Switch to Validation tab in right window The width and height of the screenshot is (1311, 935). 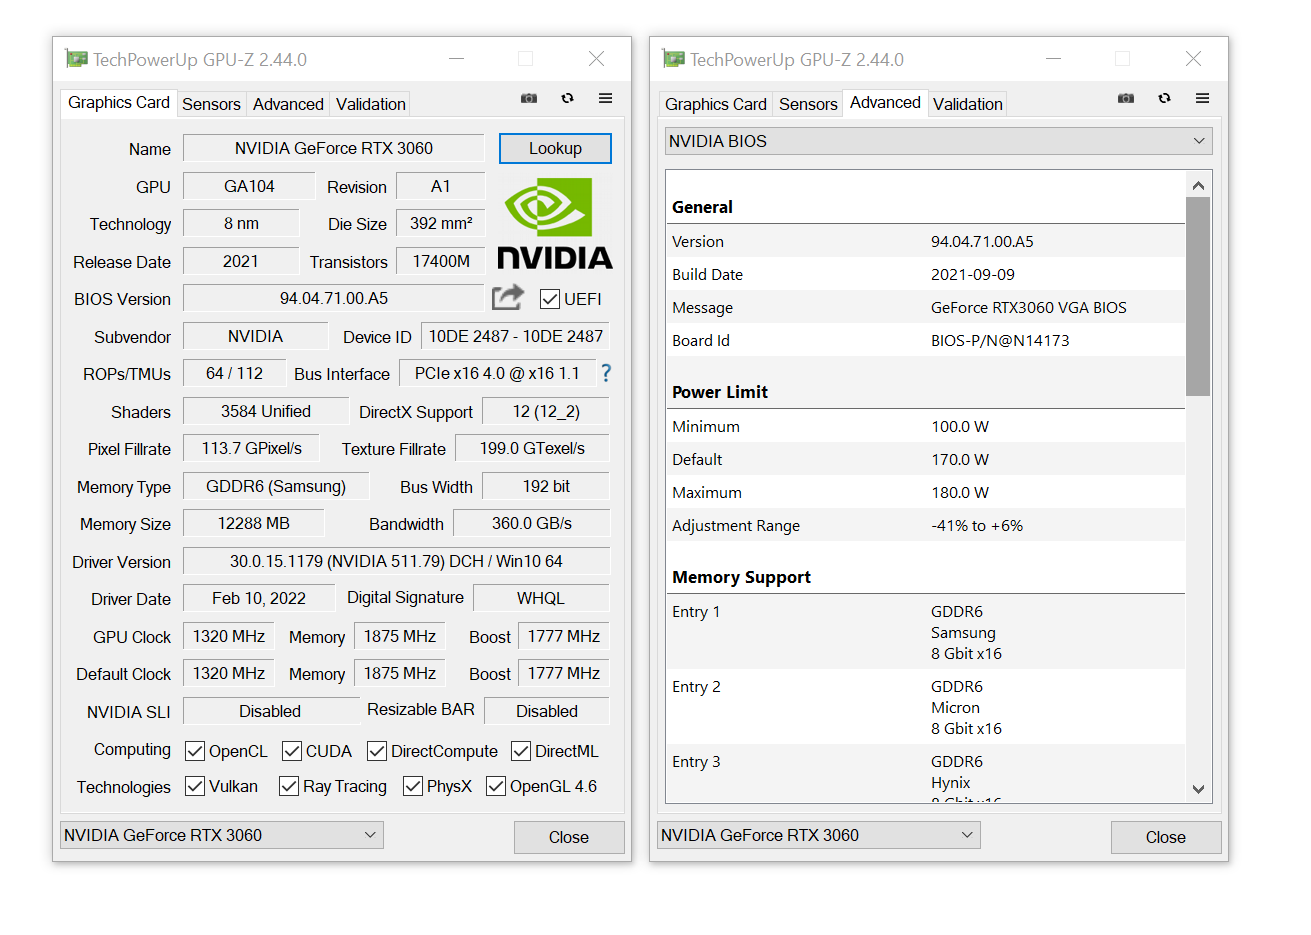967,104
